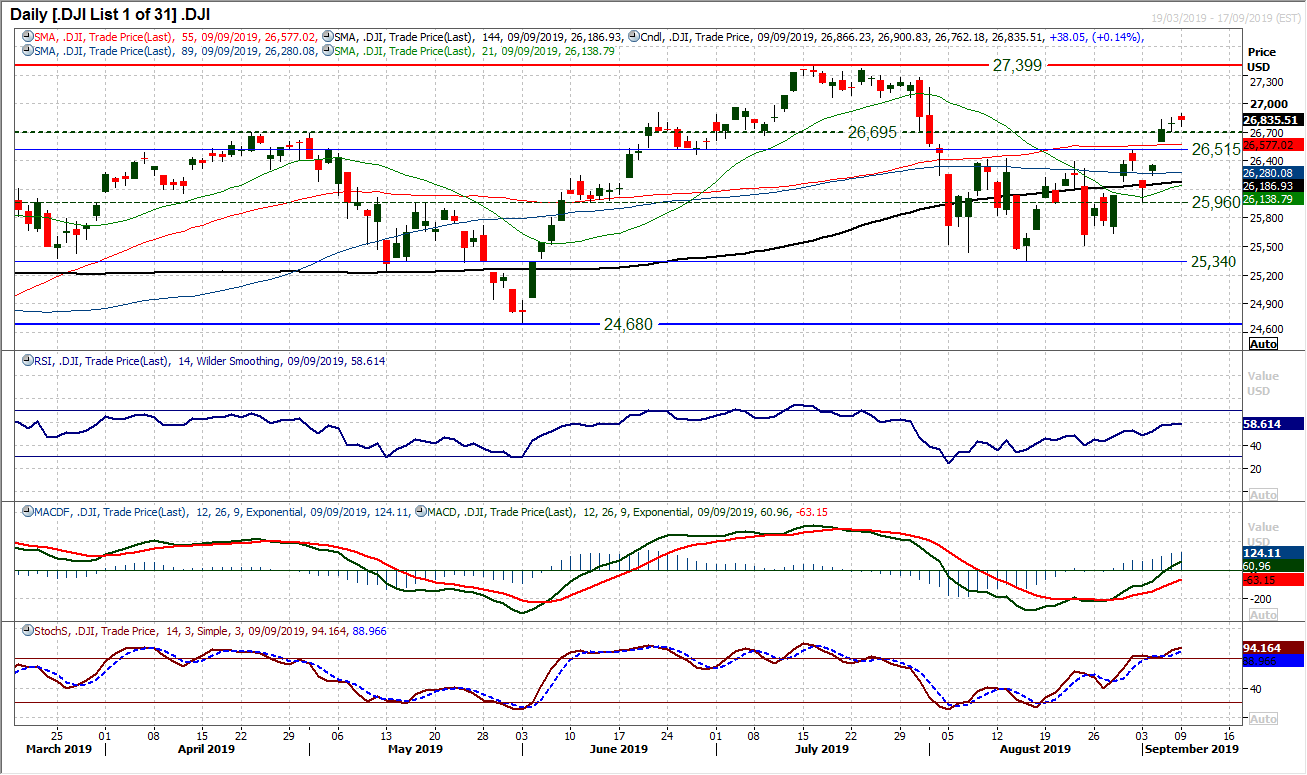
Task: Toggle the Auto scale button on RSI panel
Action: click(x=1263, y=495)
